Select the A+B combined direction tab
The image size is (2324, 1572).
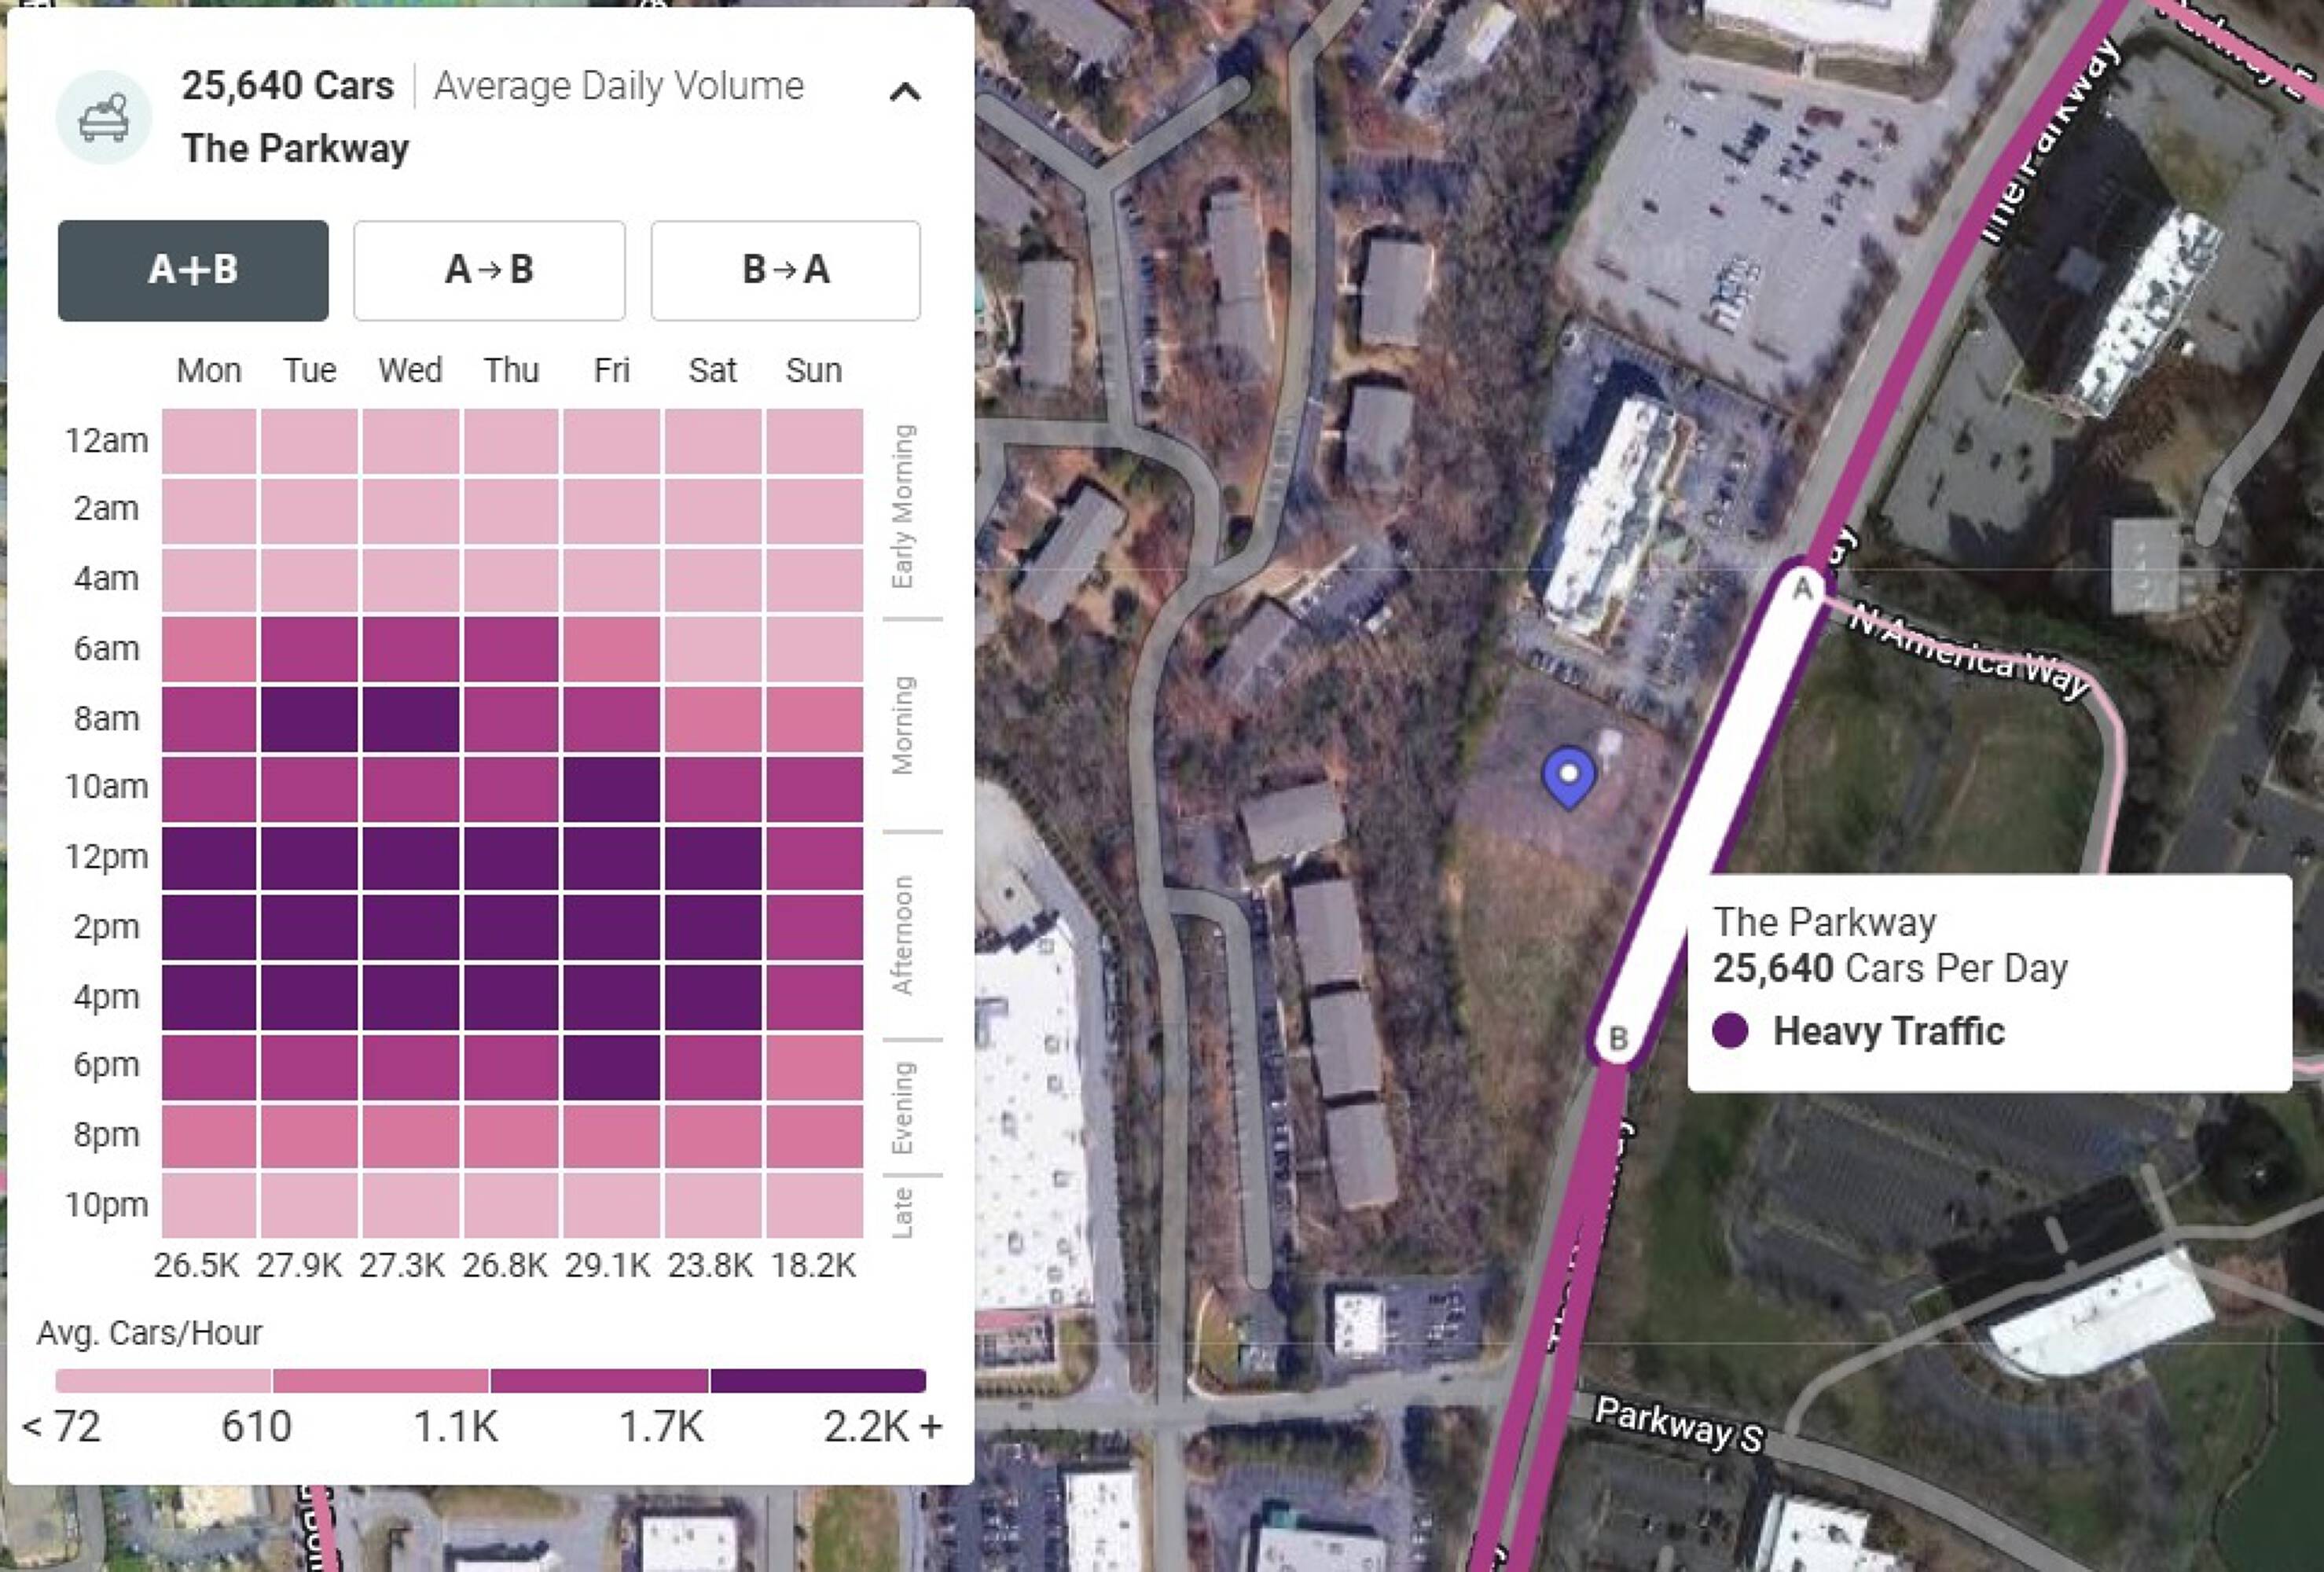point(193,270)
